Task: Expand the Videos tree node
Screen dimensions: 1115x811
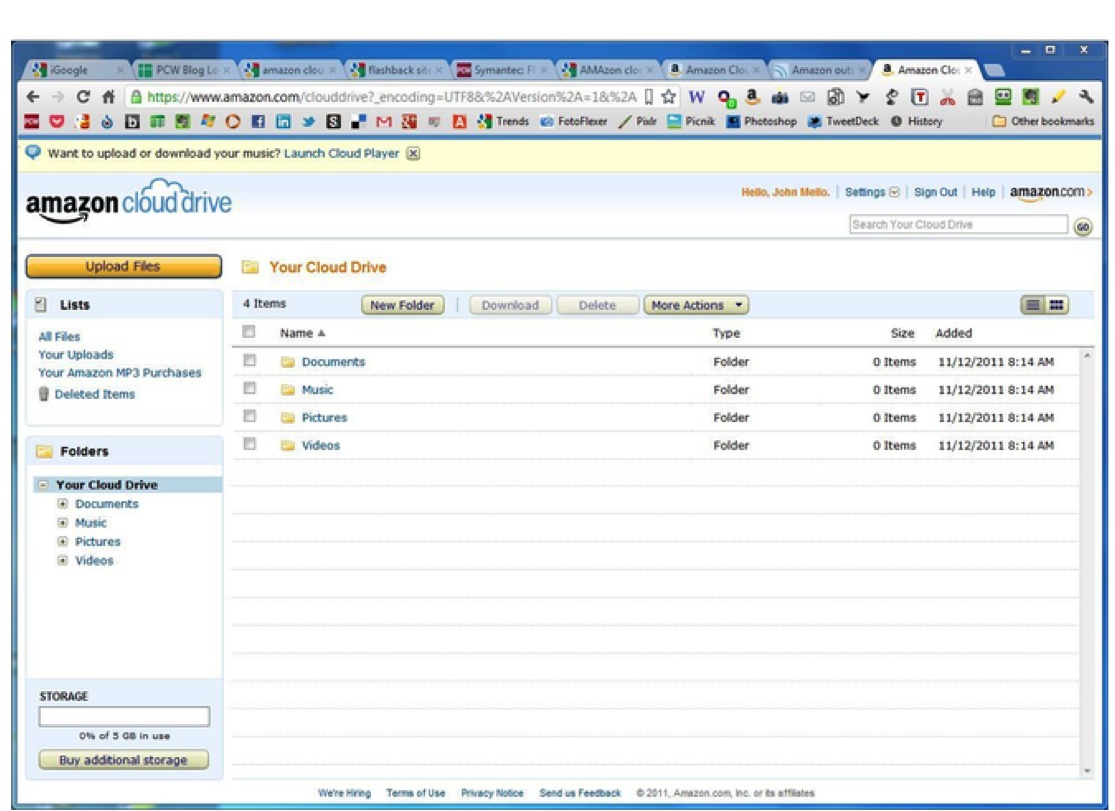Action: pyautogui.click(x=63, y=561)
